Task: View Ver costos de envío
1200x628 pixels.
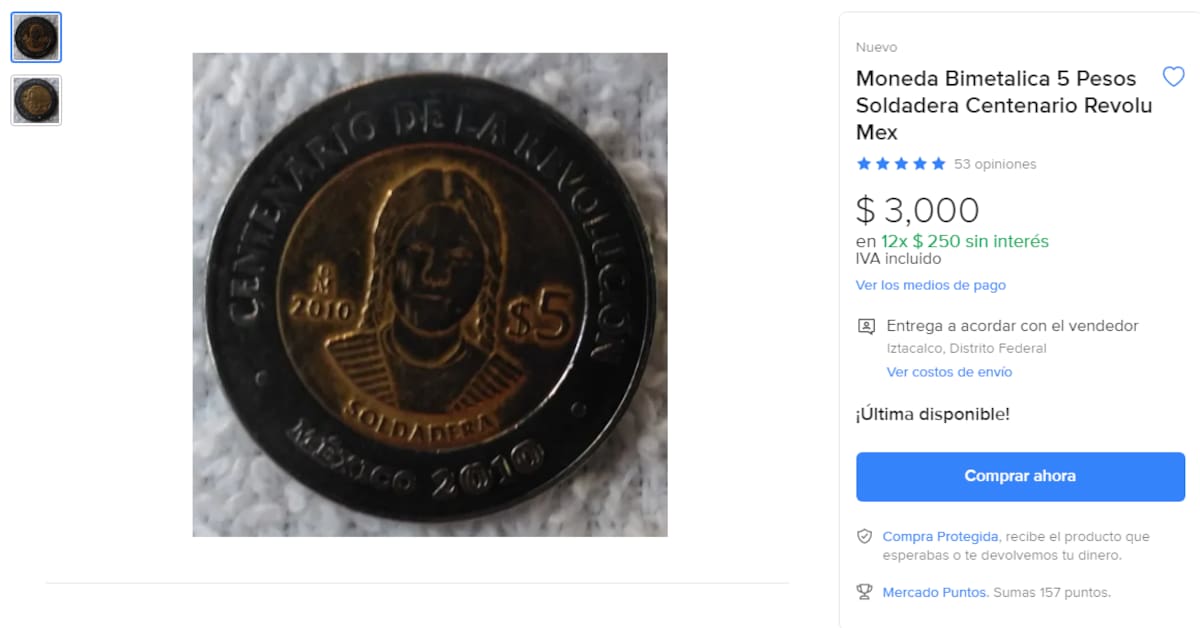Action: pyautogui.click(x=949, y=372)
